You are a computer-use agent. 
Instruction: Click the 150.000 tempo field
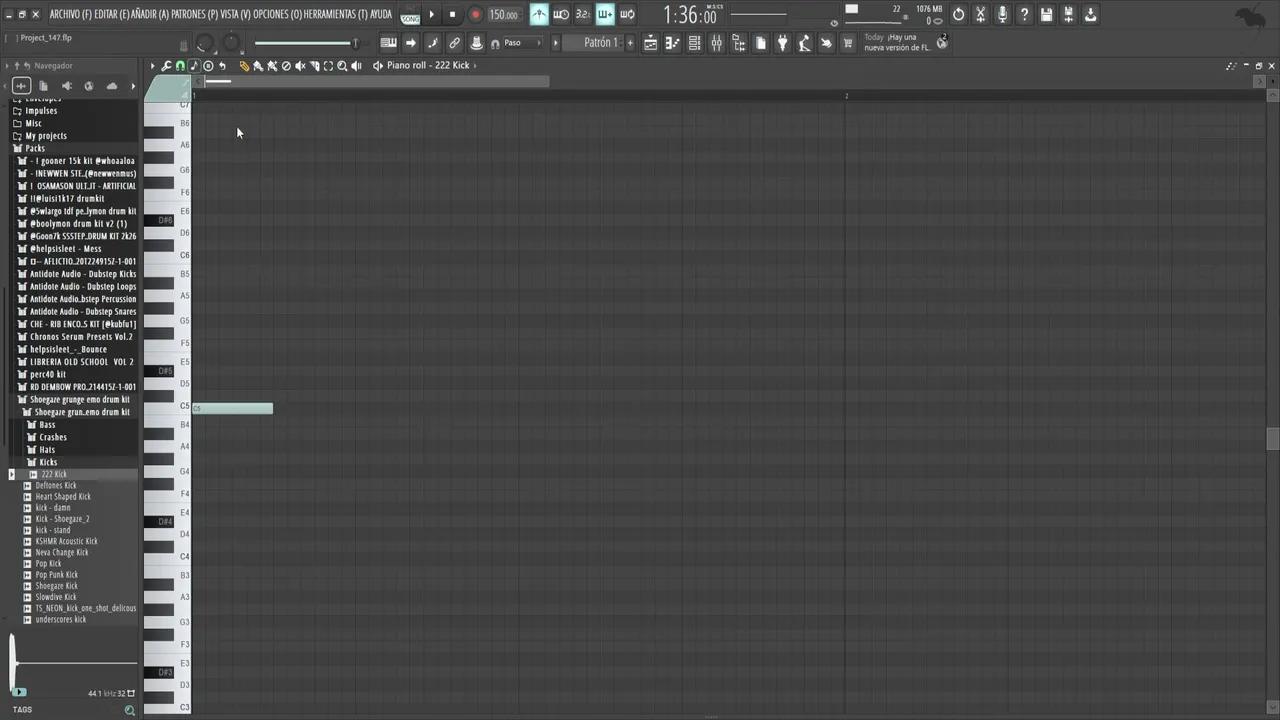pyautogui.click(x=503, y=15)
